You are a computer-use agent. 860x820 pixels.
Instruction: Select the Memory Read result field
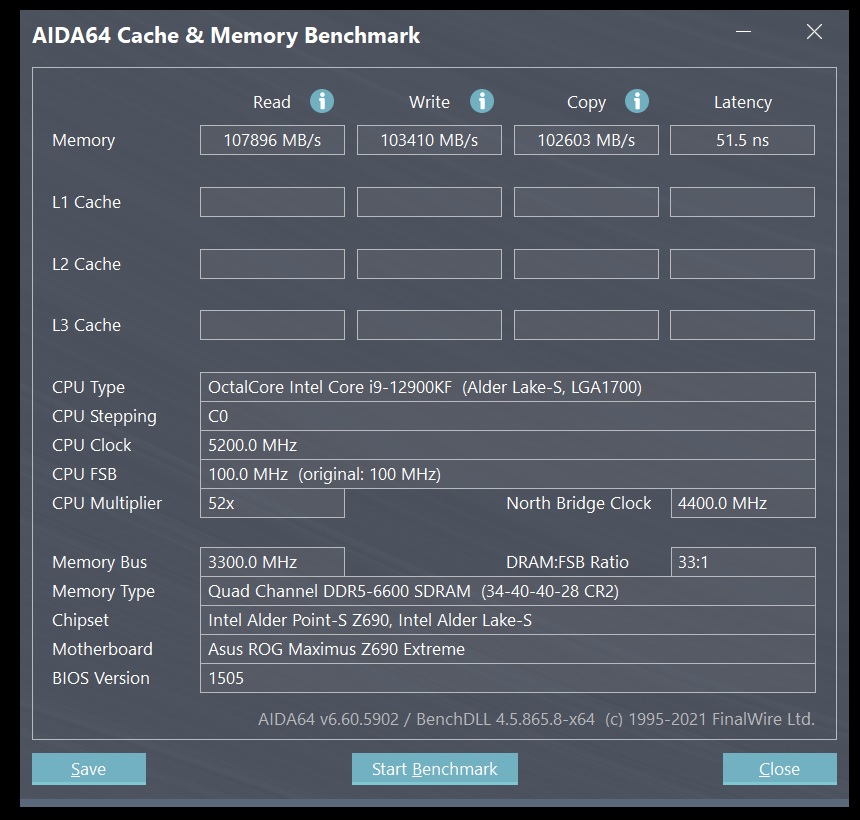point(272,140)
